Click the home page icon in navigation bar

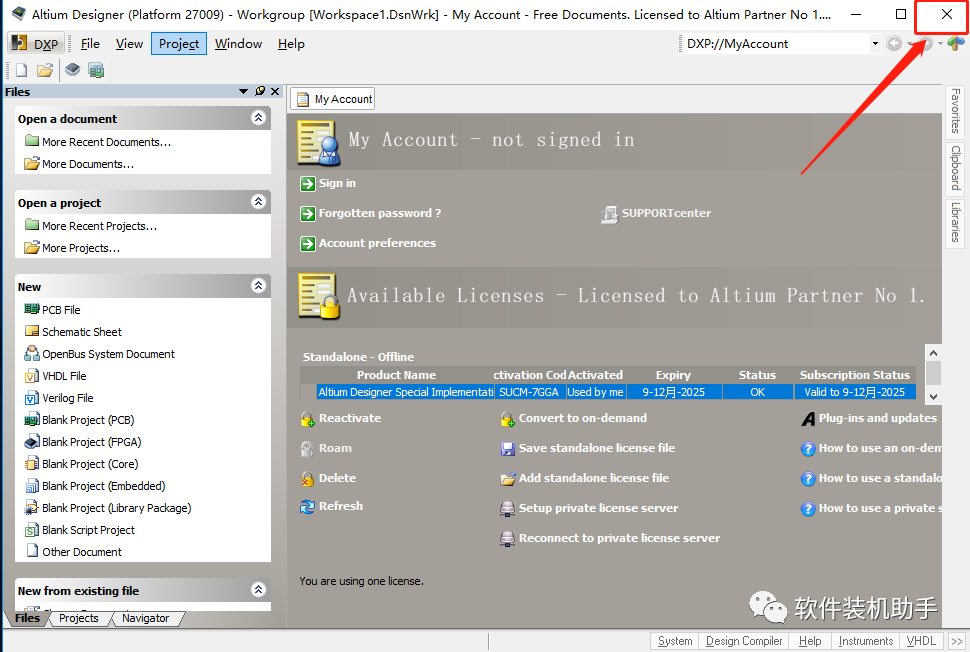pos(955,43)
